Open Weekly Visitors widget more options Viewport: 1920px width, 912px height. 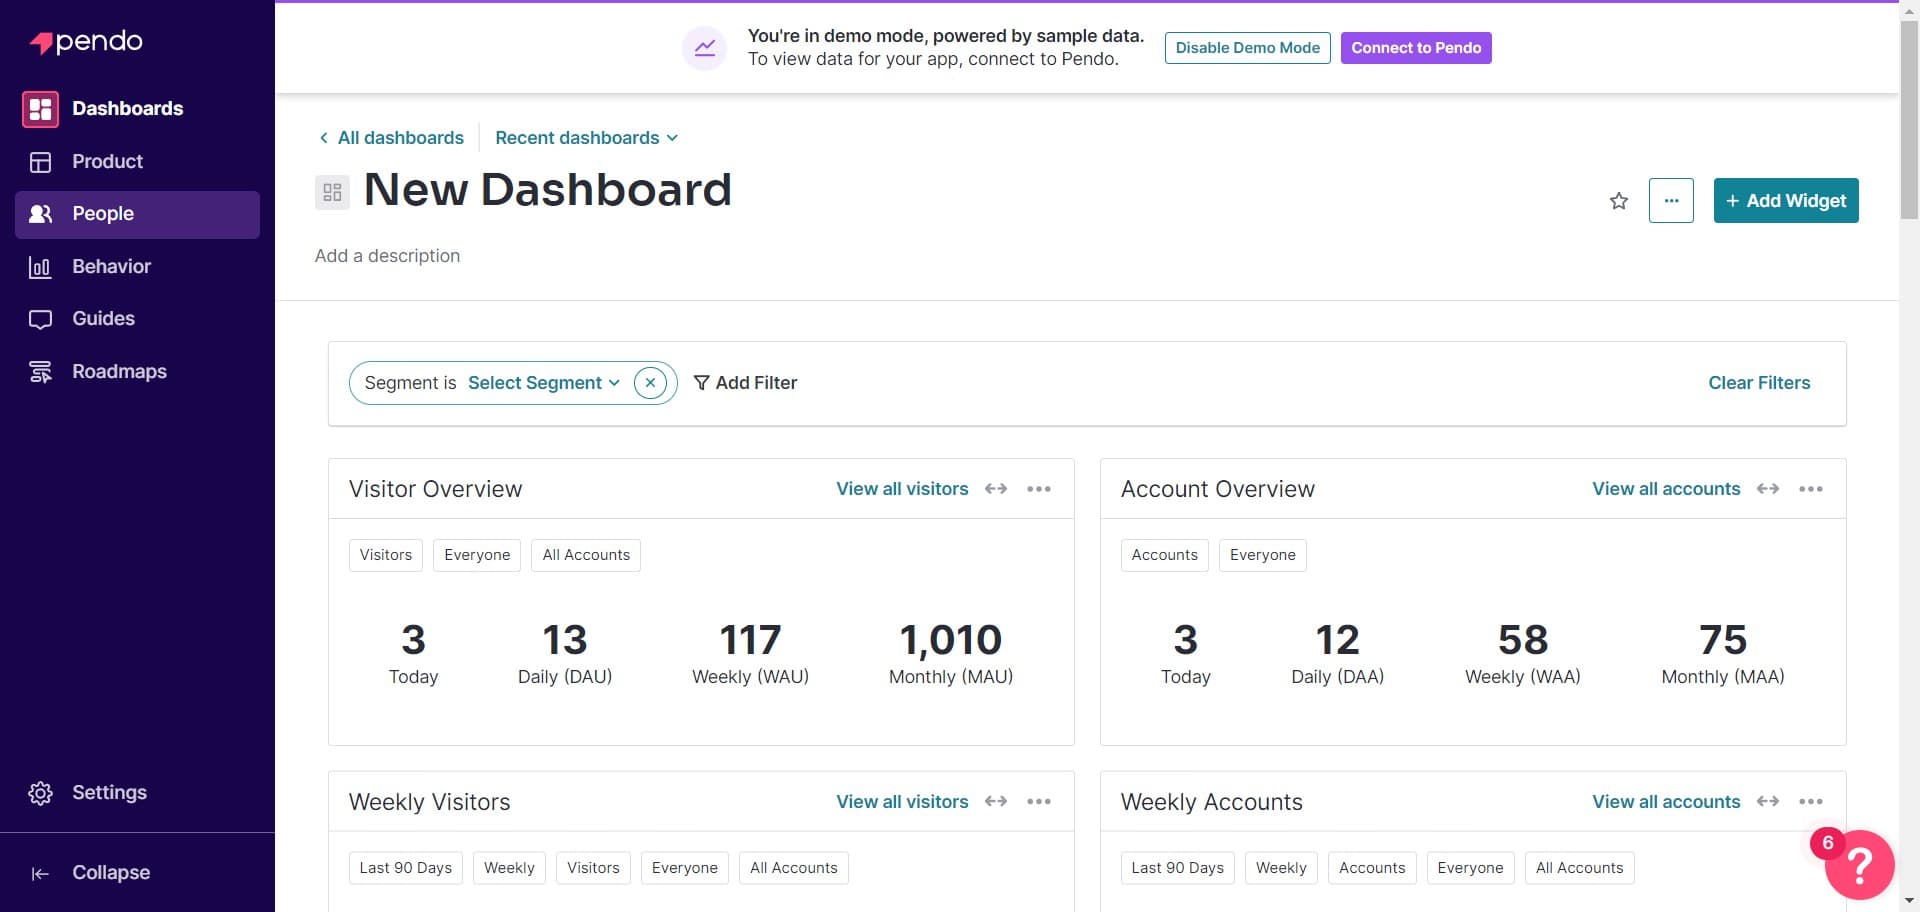click(1038, 802)
